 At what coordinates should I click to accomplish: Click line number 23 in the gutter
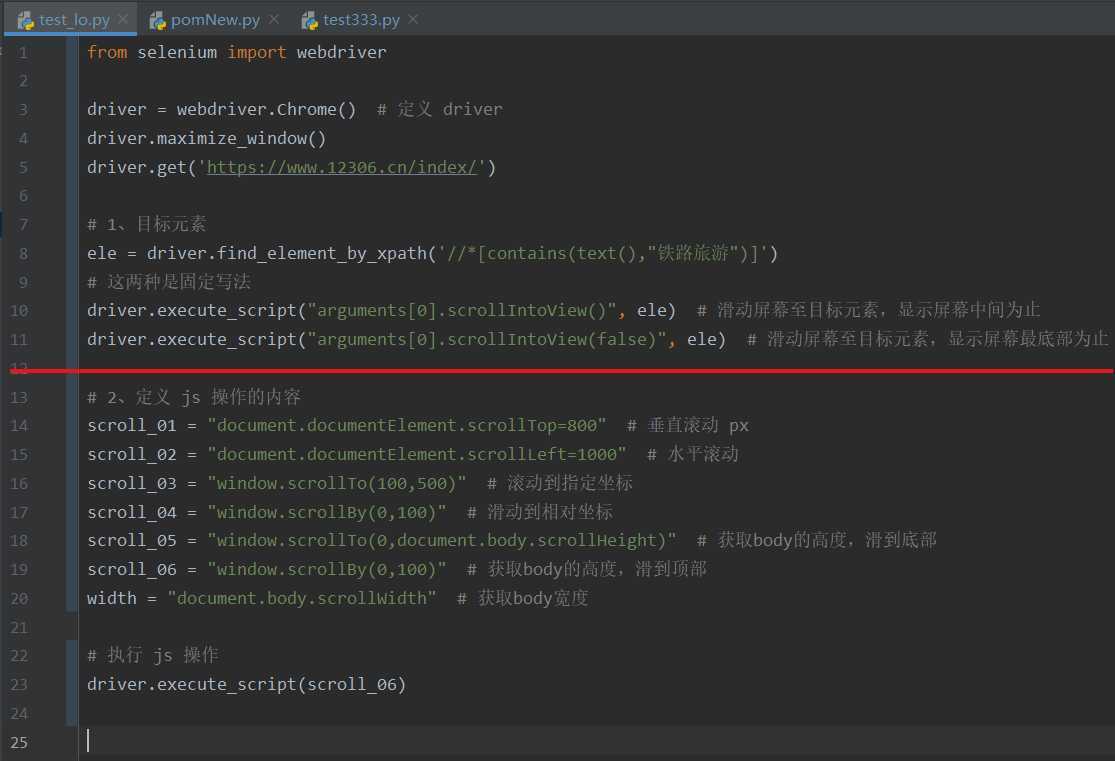point(19,685)
